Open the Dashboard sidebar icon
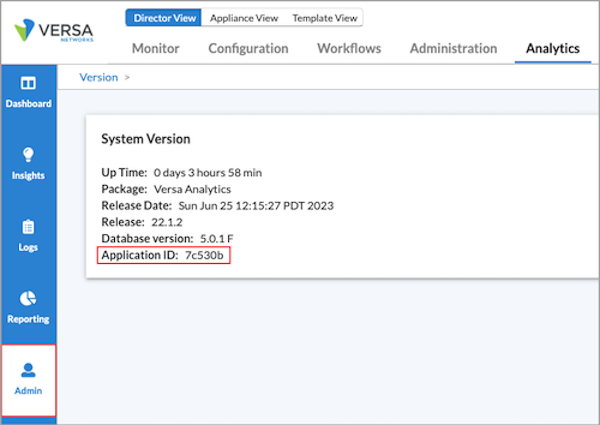This screenshot has width=600, height=425. pos(28,84)
